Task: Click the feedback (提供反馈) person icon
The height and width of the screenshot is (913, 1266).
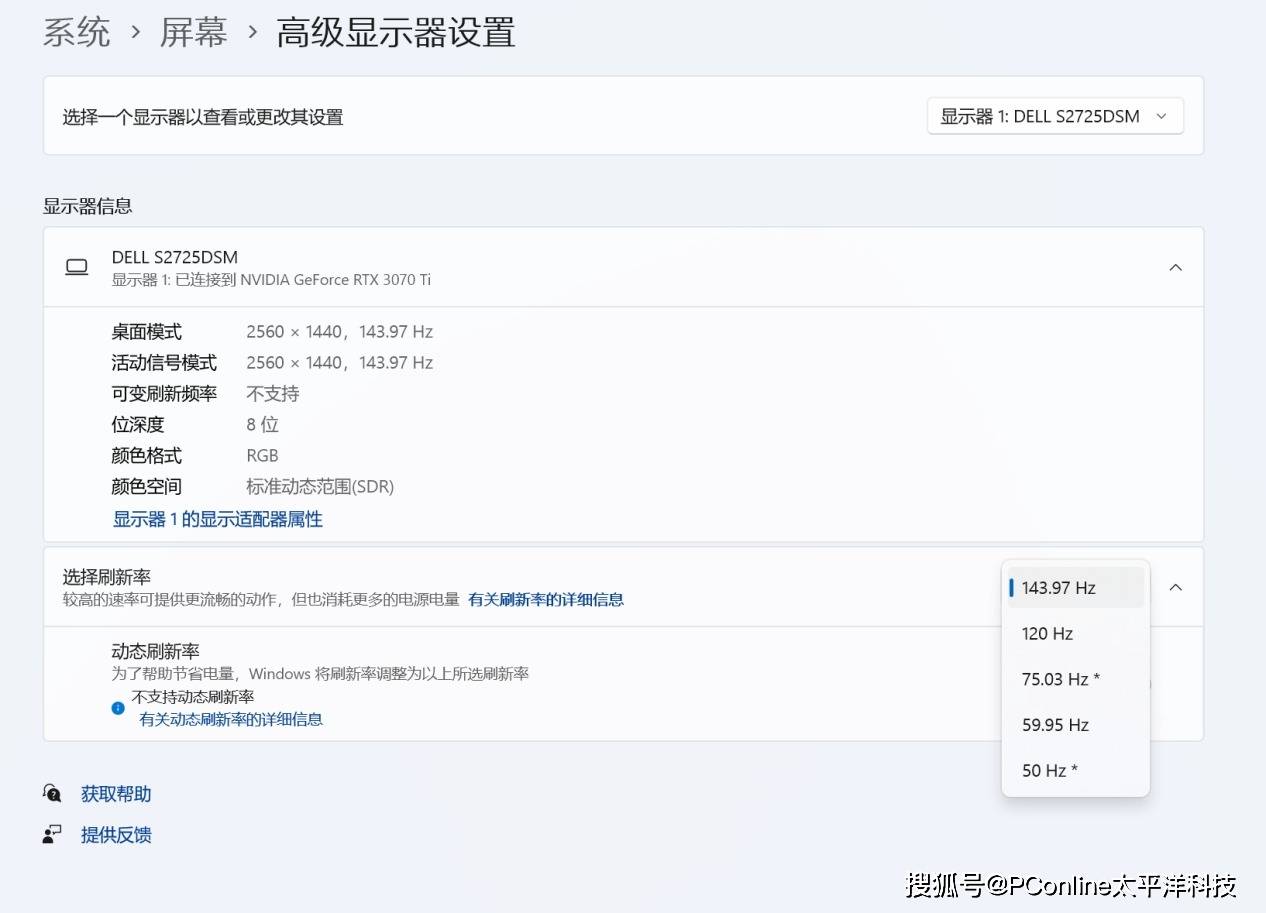Action: pos(52,835)
